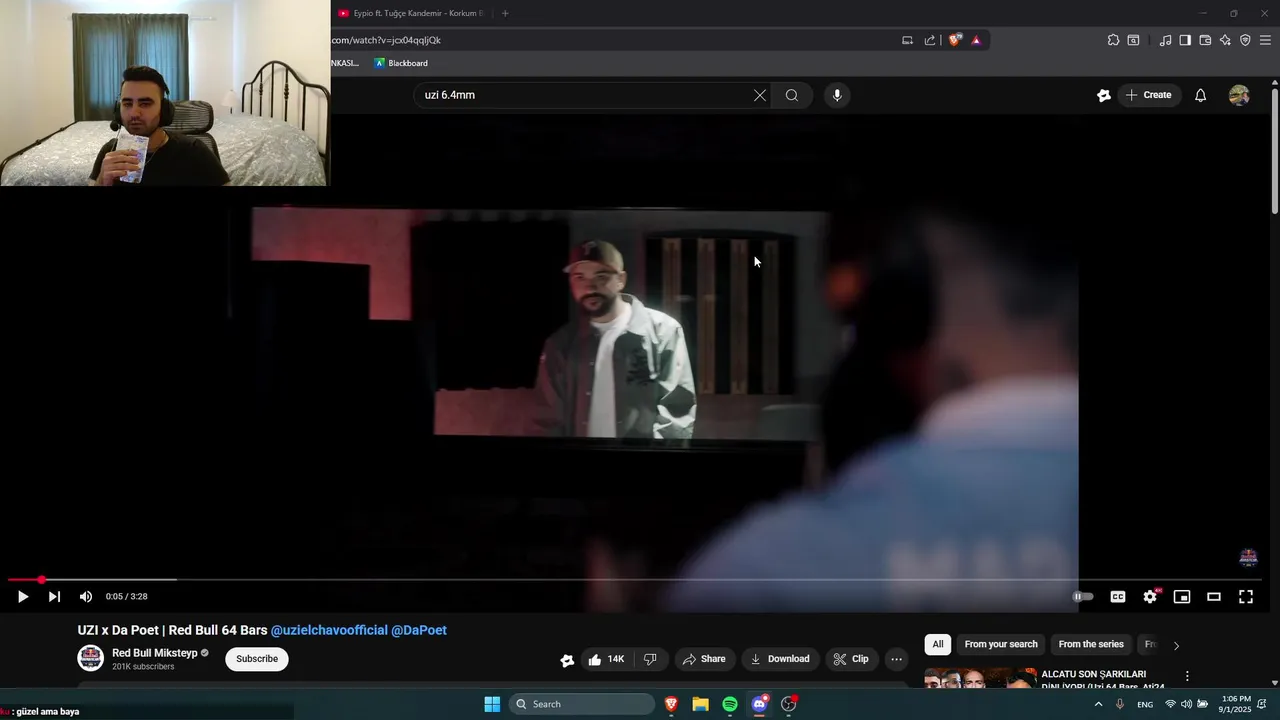This screenshot has height=720, width=1280.
Task: Clear the YouTube search text
Action: coord(760,95)
